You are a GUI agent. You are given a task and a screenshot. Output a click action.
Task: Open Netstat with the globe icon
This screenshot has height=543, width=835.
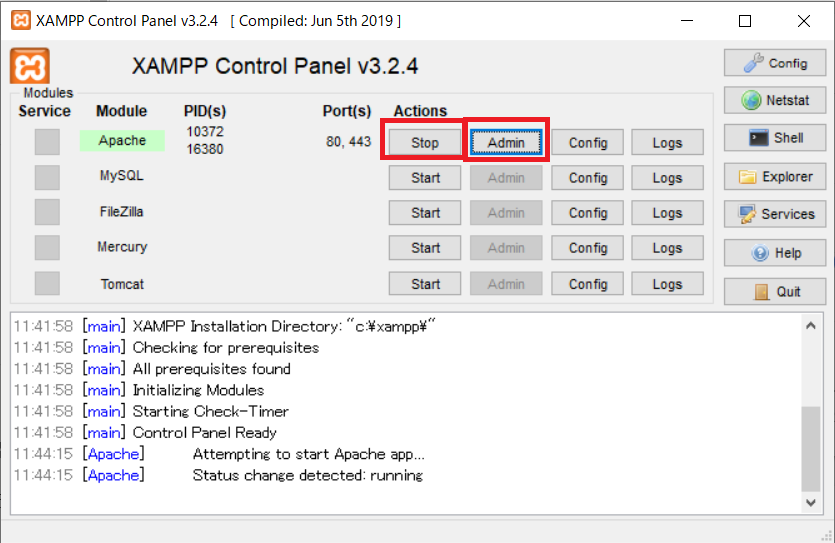pos(775,100)
